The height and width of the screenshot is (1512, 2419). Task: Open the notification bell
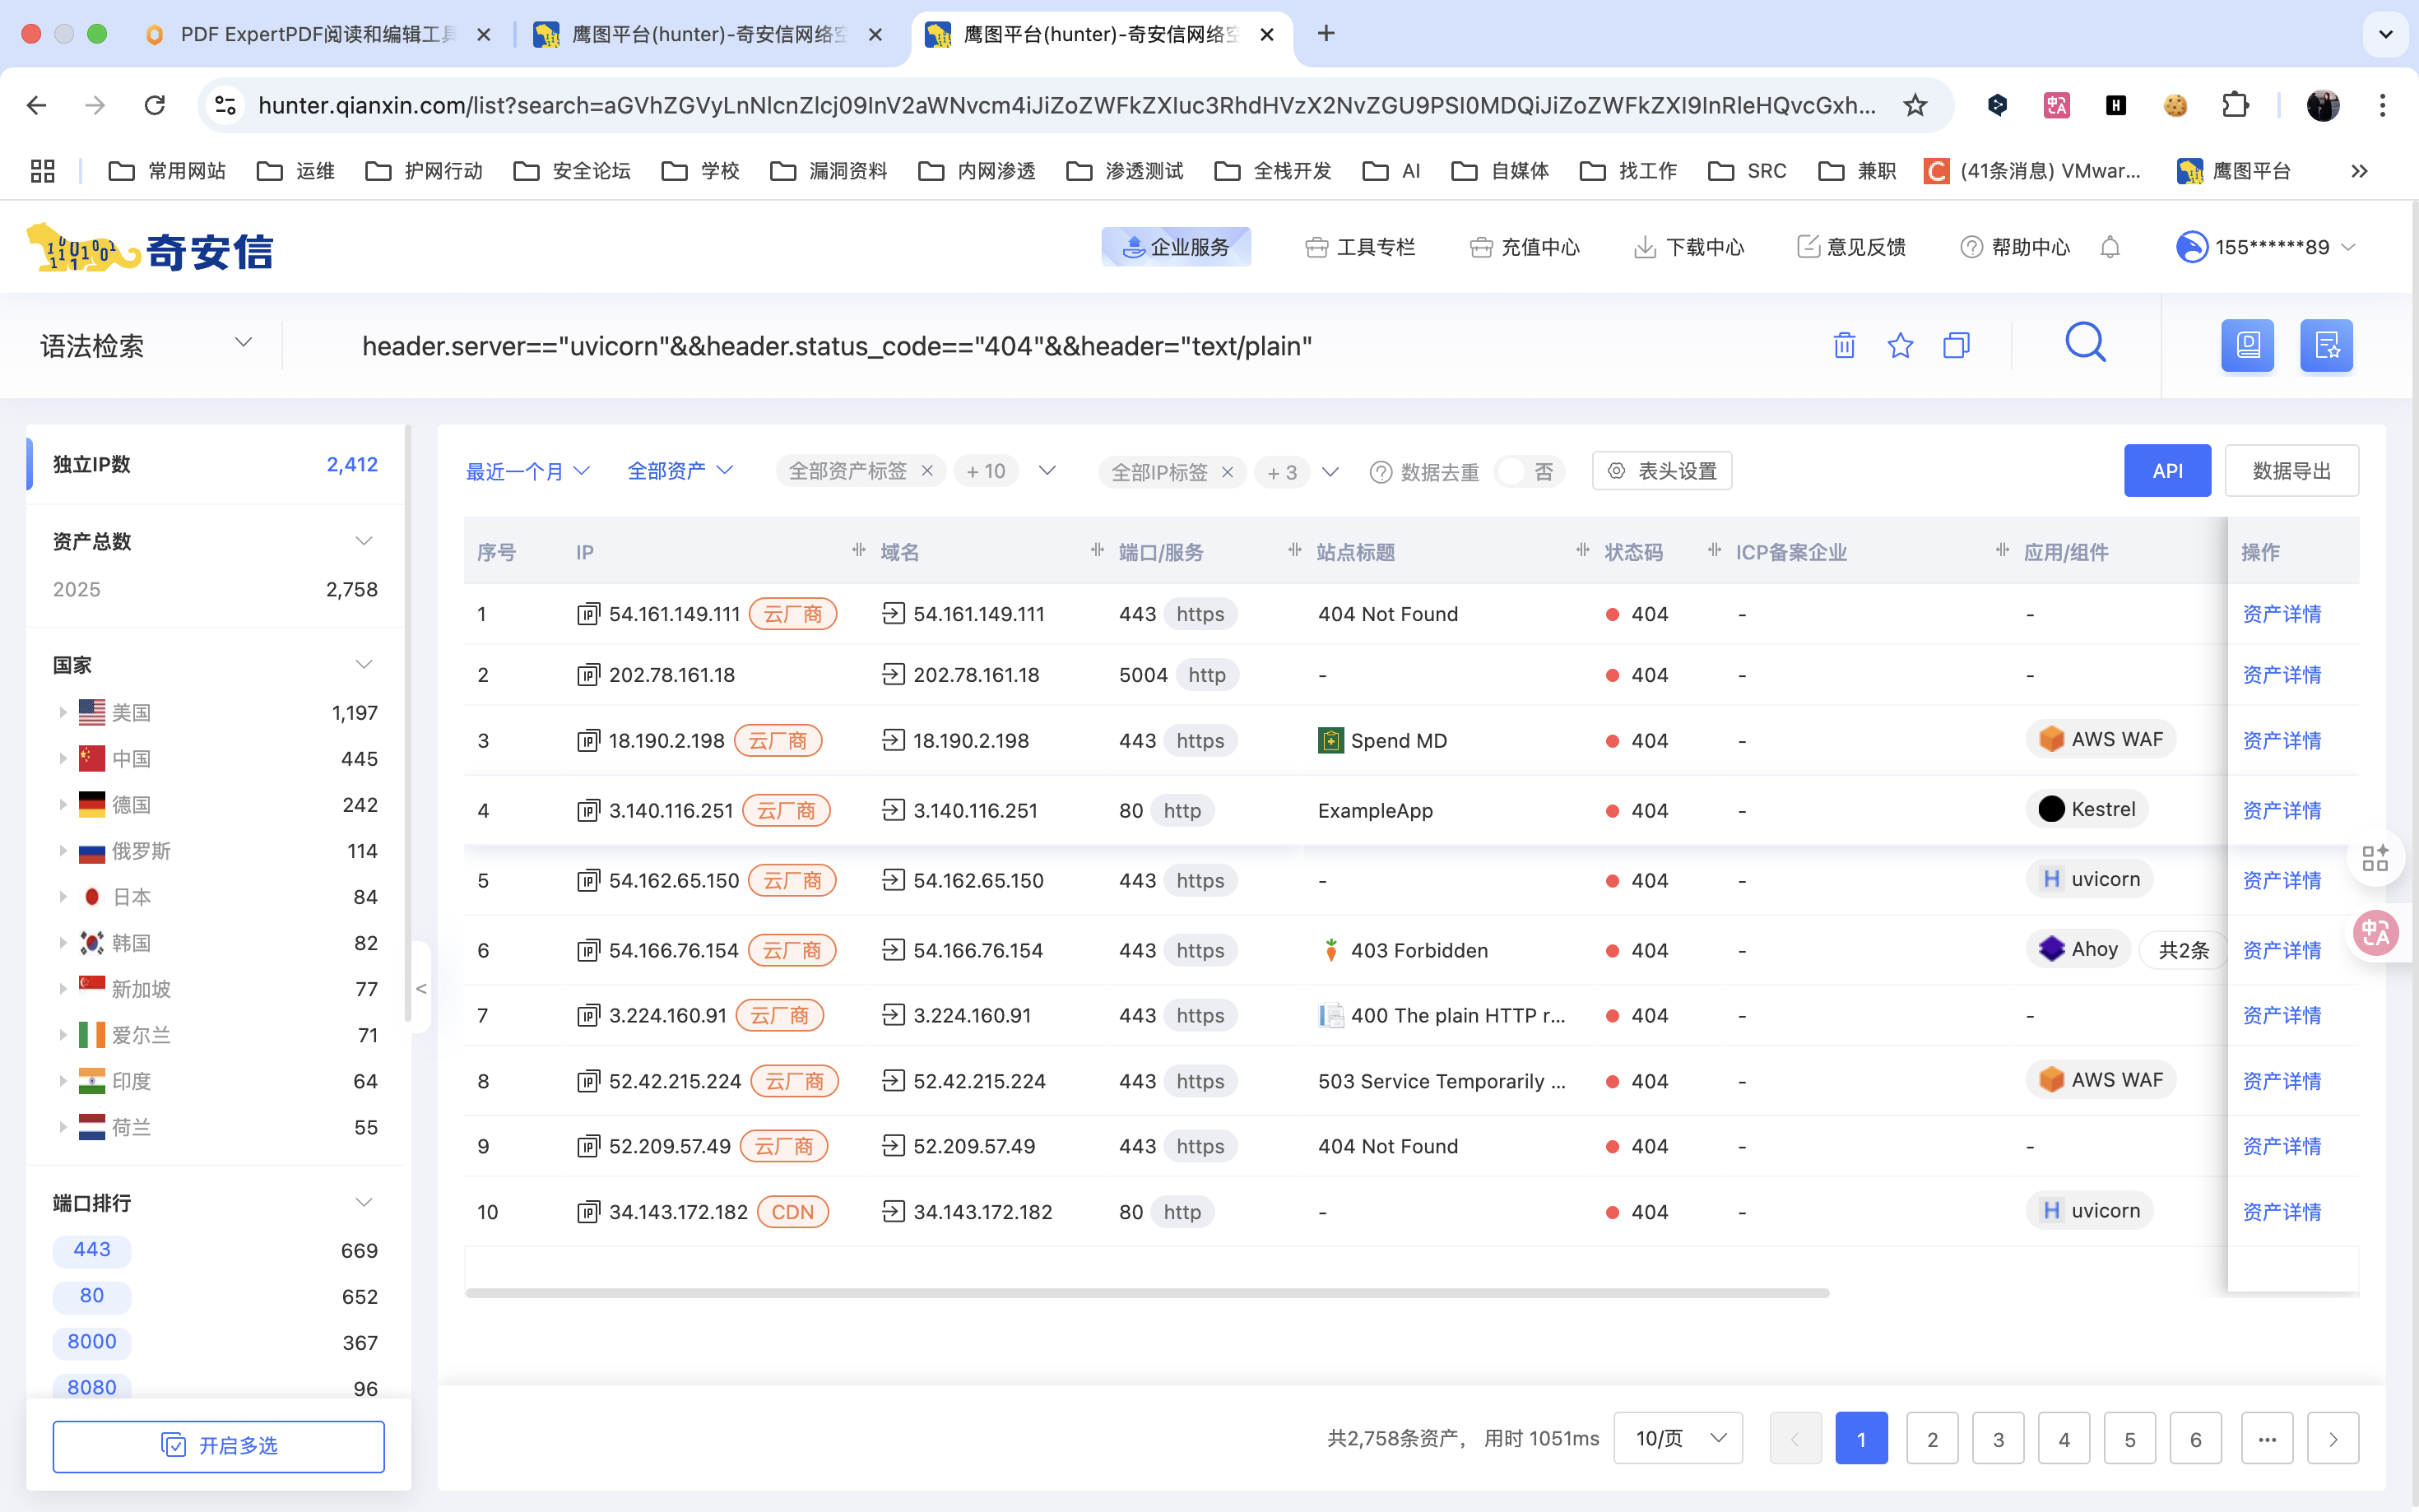pos(2110,247)
